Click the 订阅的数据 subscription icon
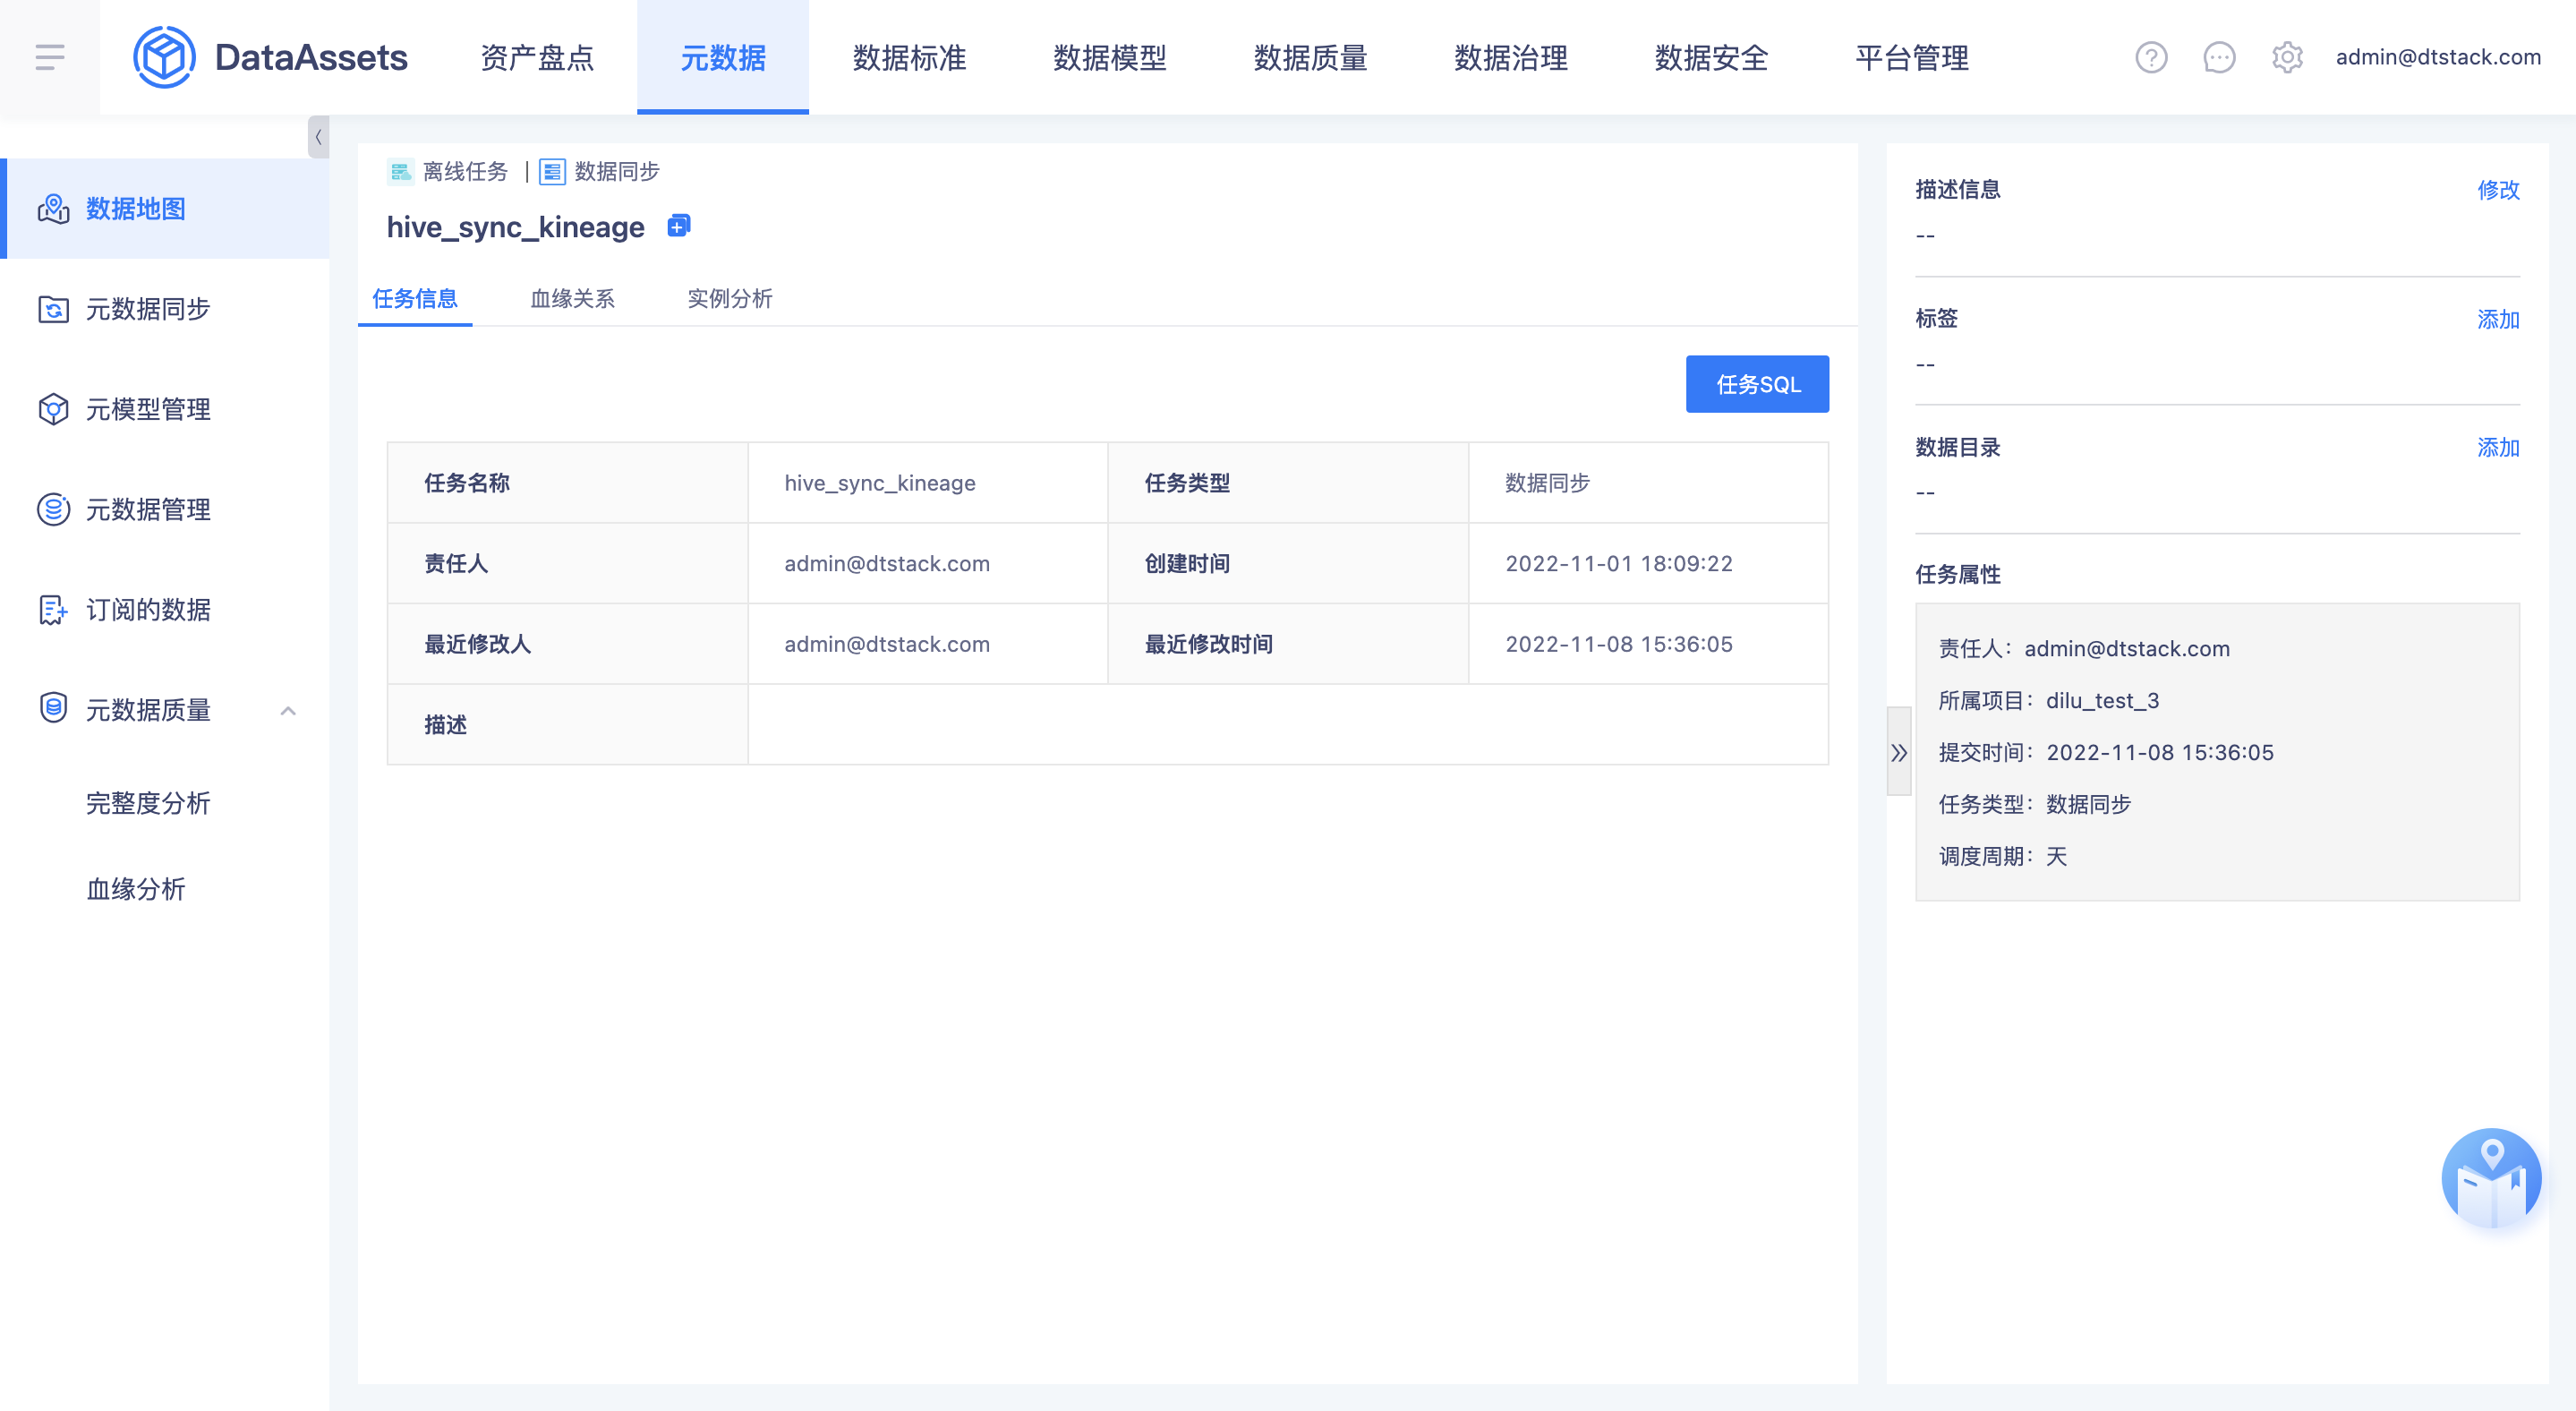The image size is (2576, 1411). click(53, 609)
